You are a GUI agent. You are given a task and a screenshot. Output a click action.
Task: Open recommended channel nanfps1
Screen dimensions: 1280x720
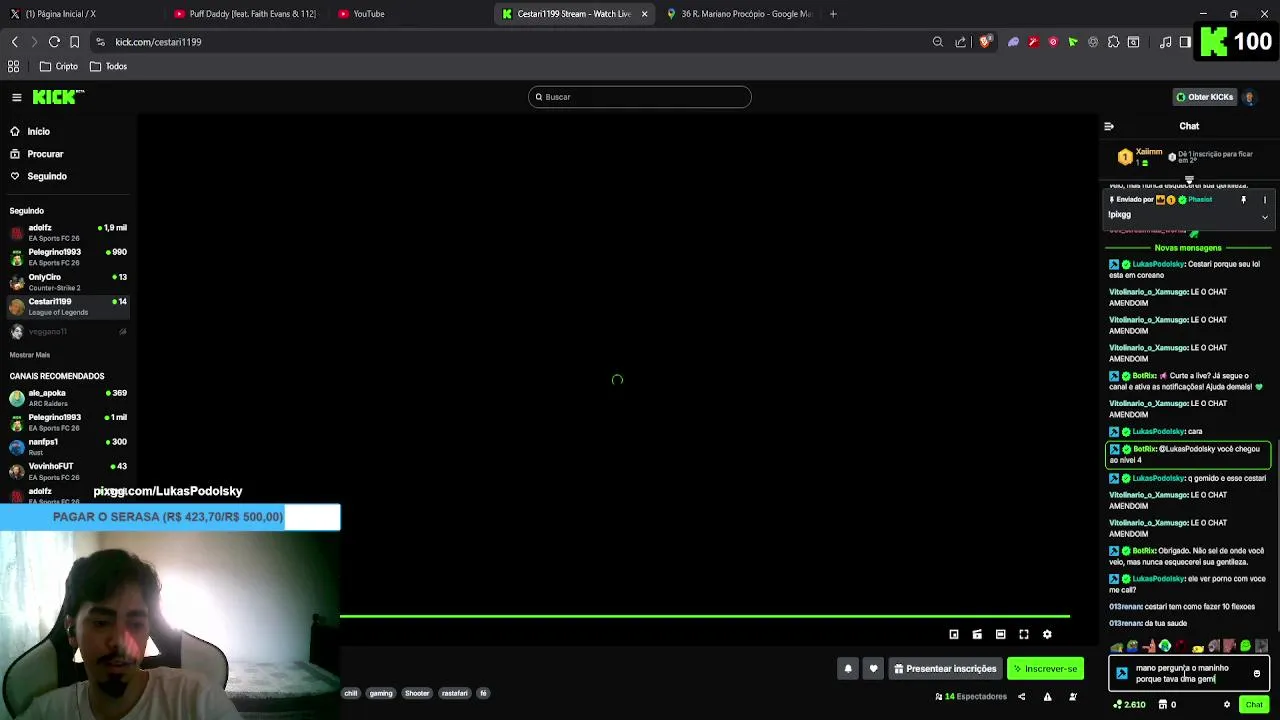68,446
